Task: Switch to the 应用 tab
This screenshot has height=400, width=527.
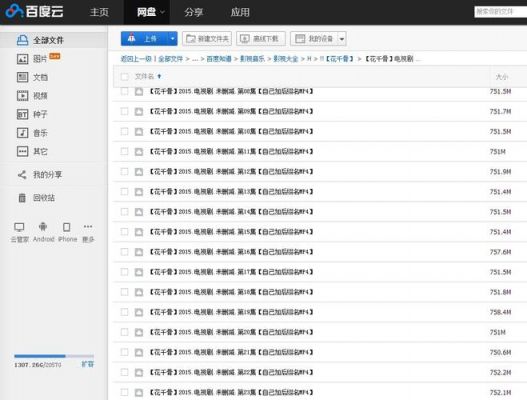Action: pyautogui.click(x=240, y=12)
